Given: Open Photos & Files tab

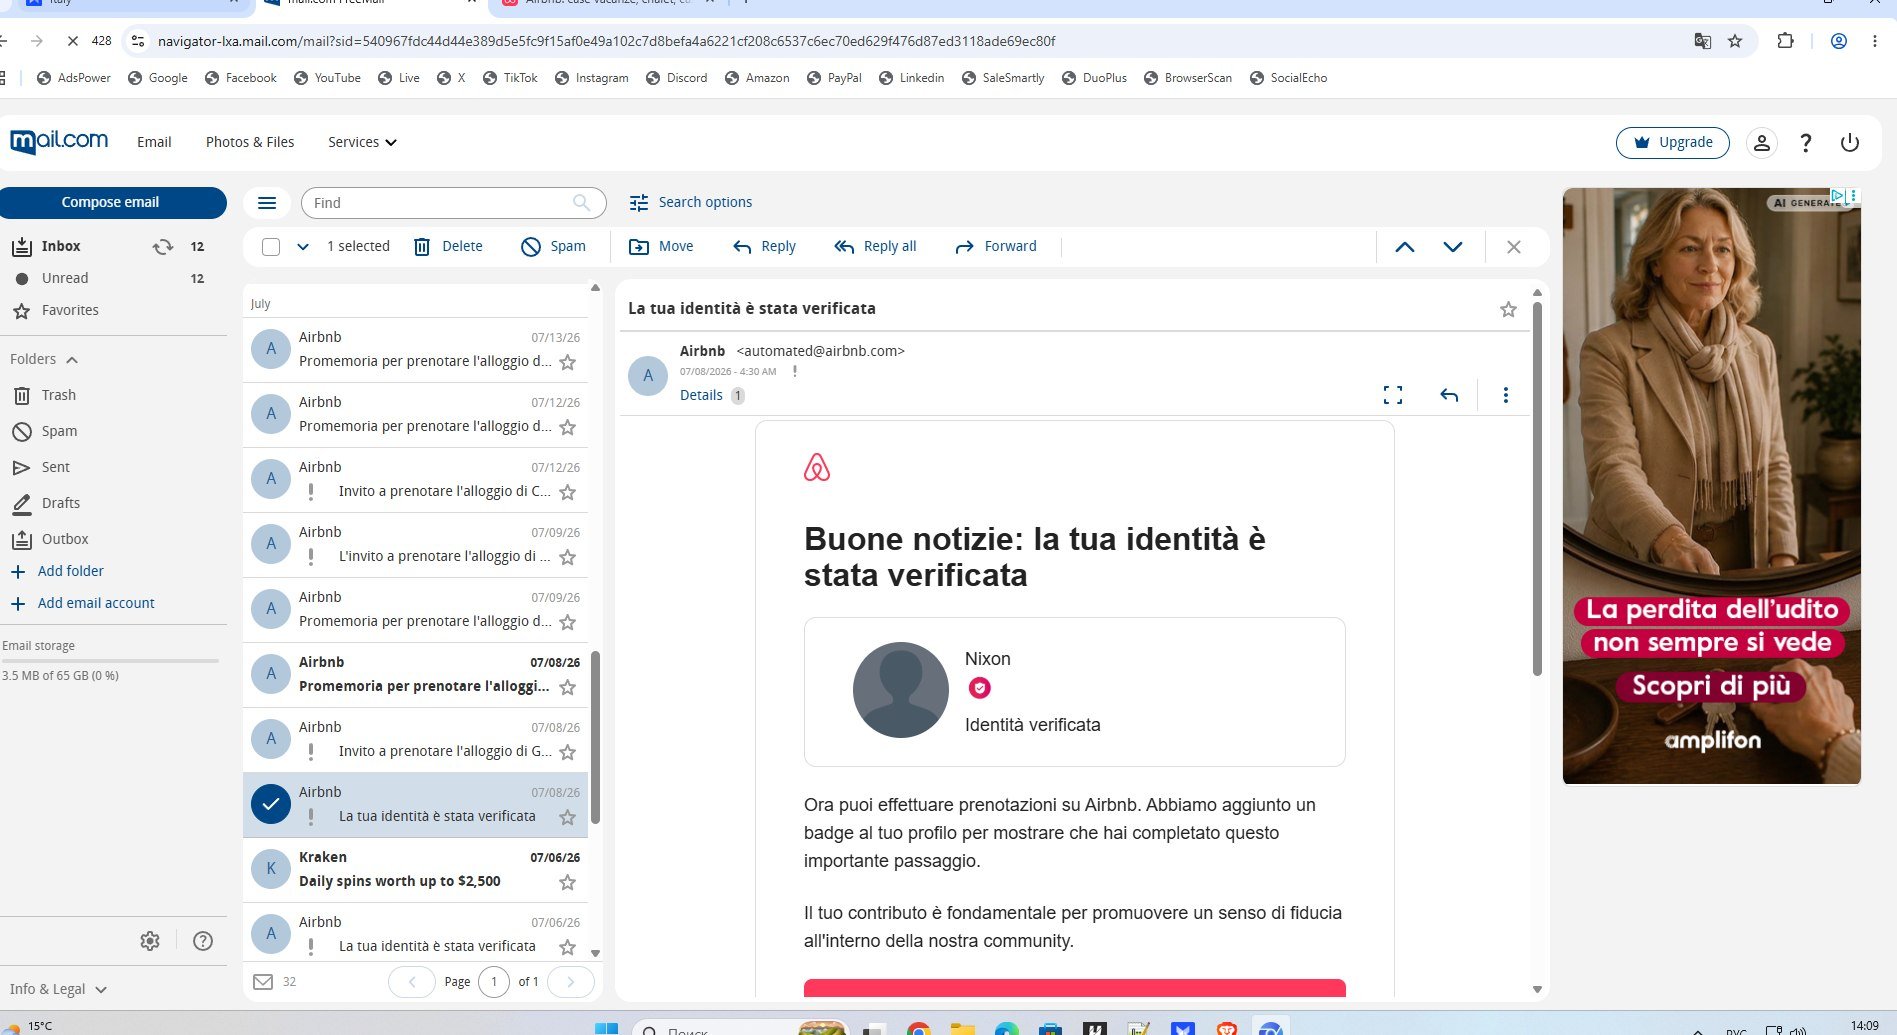Looking at the screenshot, I should tap(250, 142).
